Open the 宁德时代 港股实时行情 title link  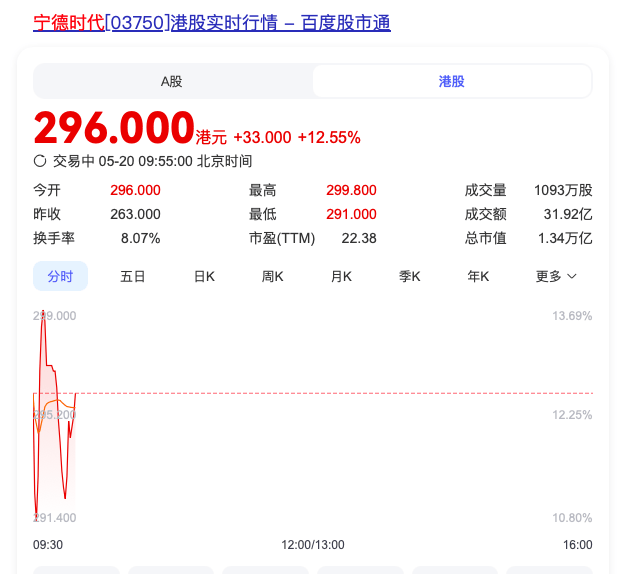point(212,22)
